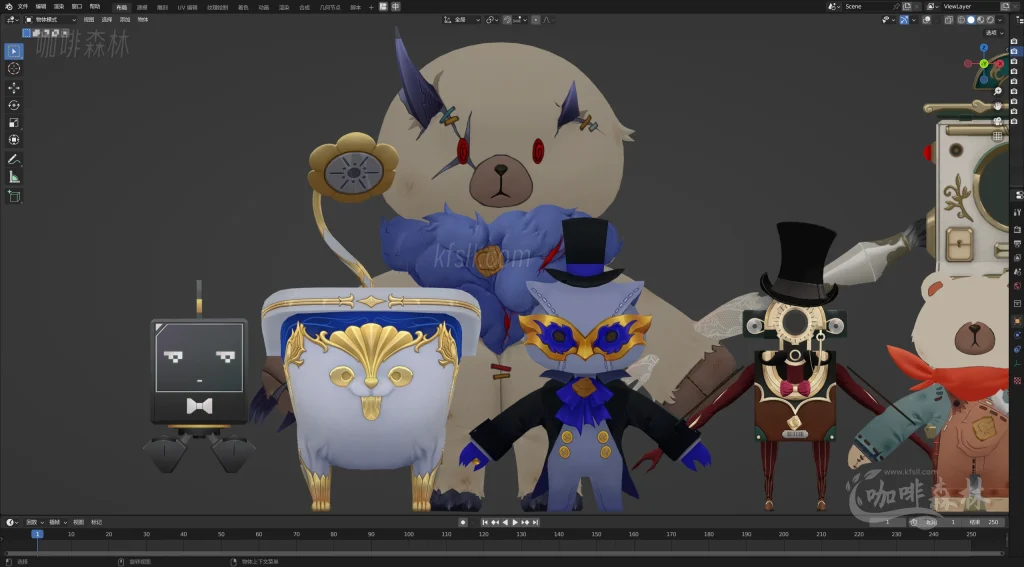This screenshot has width=1024, height=567.
Task: Open the 全局 transform orientation dropdown
Action: tap(462, 20)
